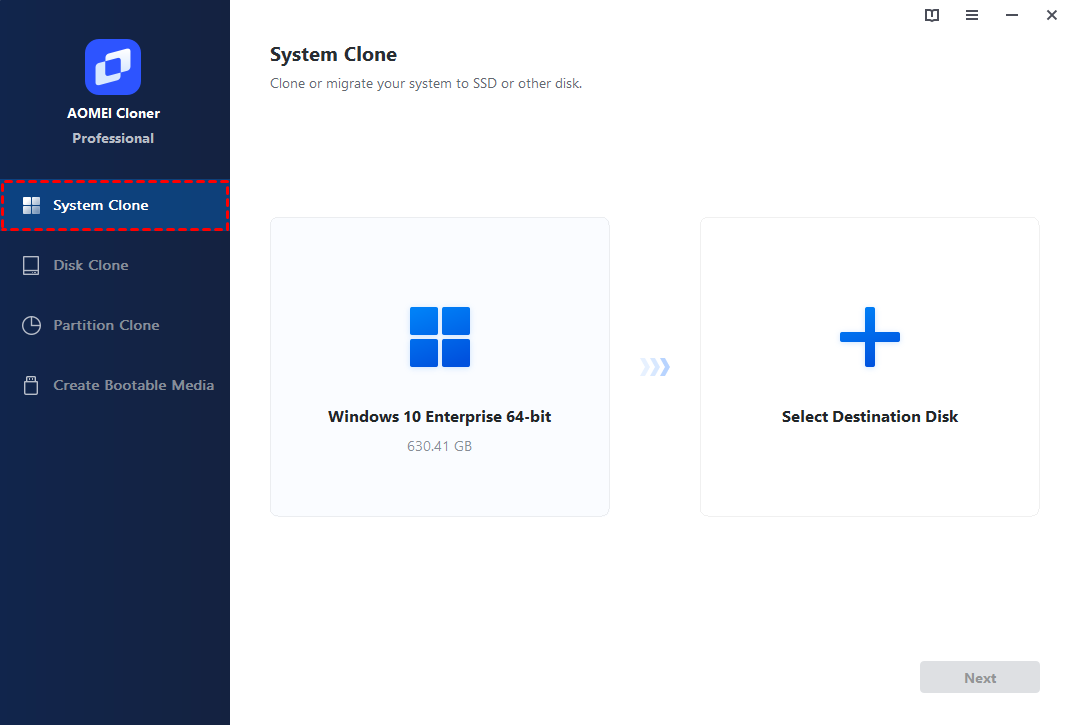Click the Disk Clone drive icon
1076x725 pixels.
coord(31,265)
